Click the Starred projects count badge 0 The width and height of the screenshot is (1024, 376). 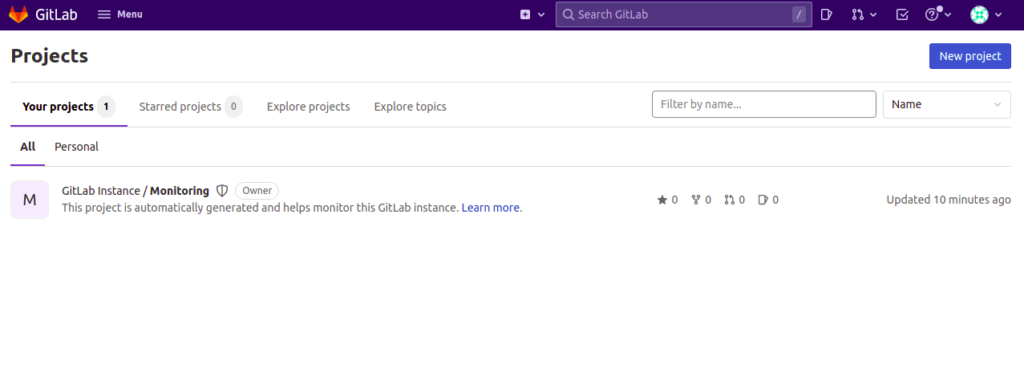pos(234,106)
